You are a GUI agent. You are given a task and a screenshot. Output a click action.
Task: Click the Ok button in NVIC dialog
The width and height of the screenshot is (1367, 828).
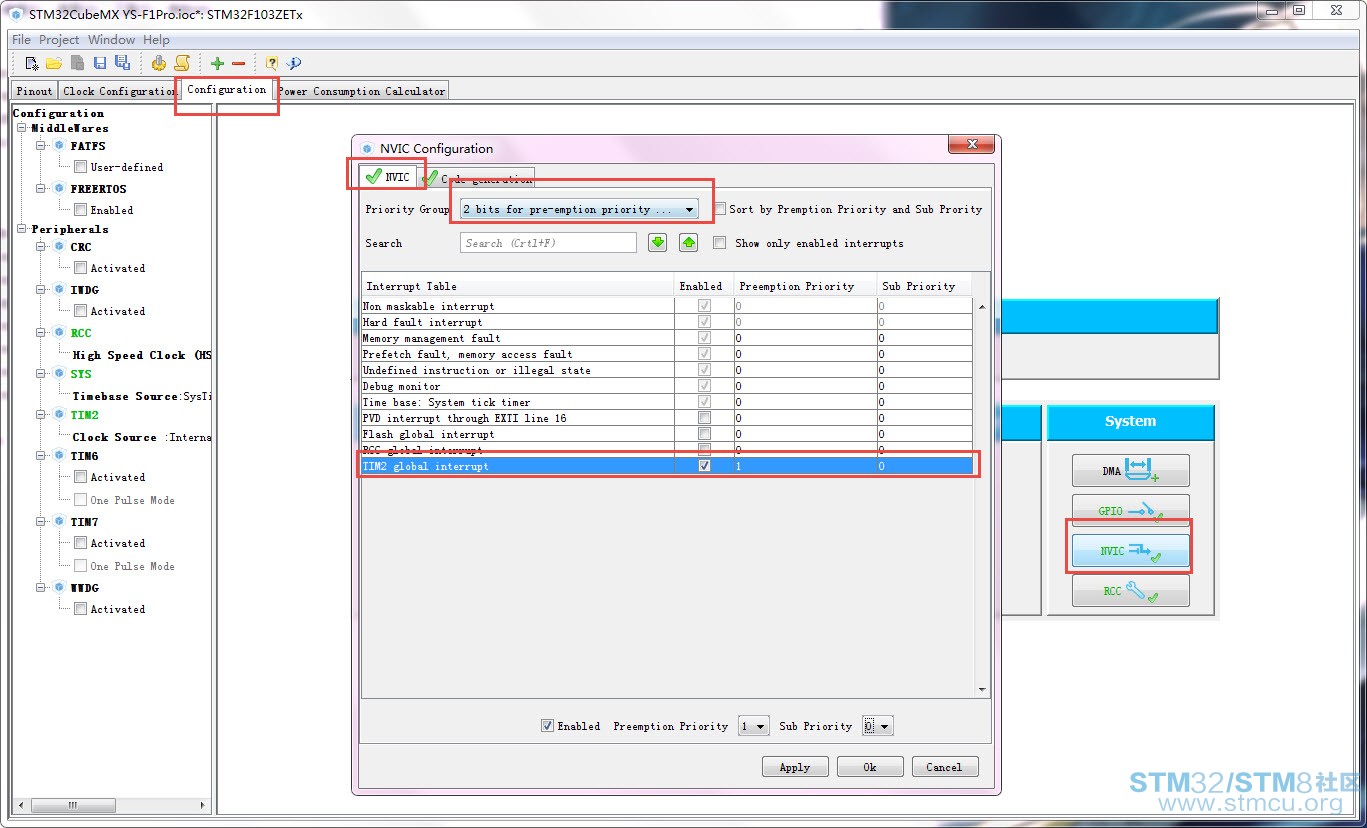[x=870, y=767]
